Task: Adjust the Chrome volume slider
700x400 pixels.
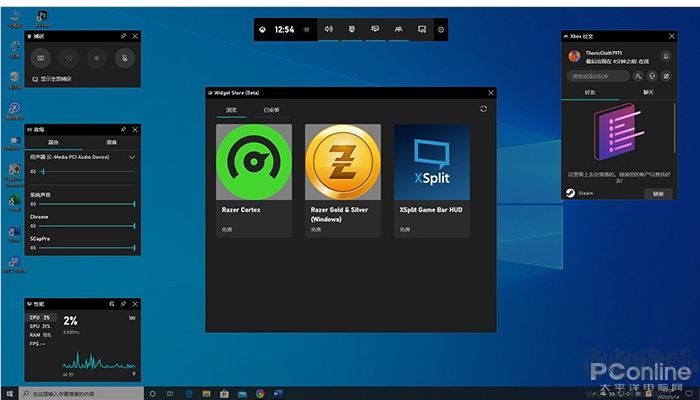Action: click(87, 226)
